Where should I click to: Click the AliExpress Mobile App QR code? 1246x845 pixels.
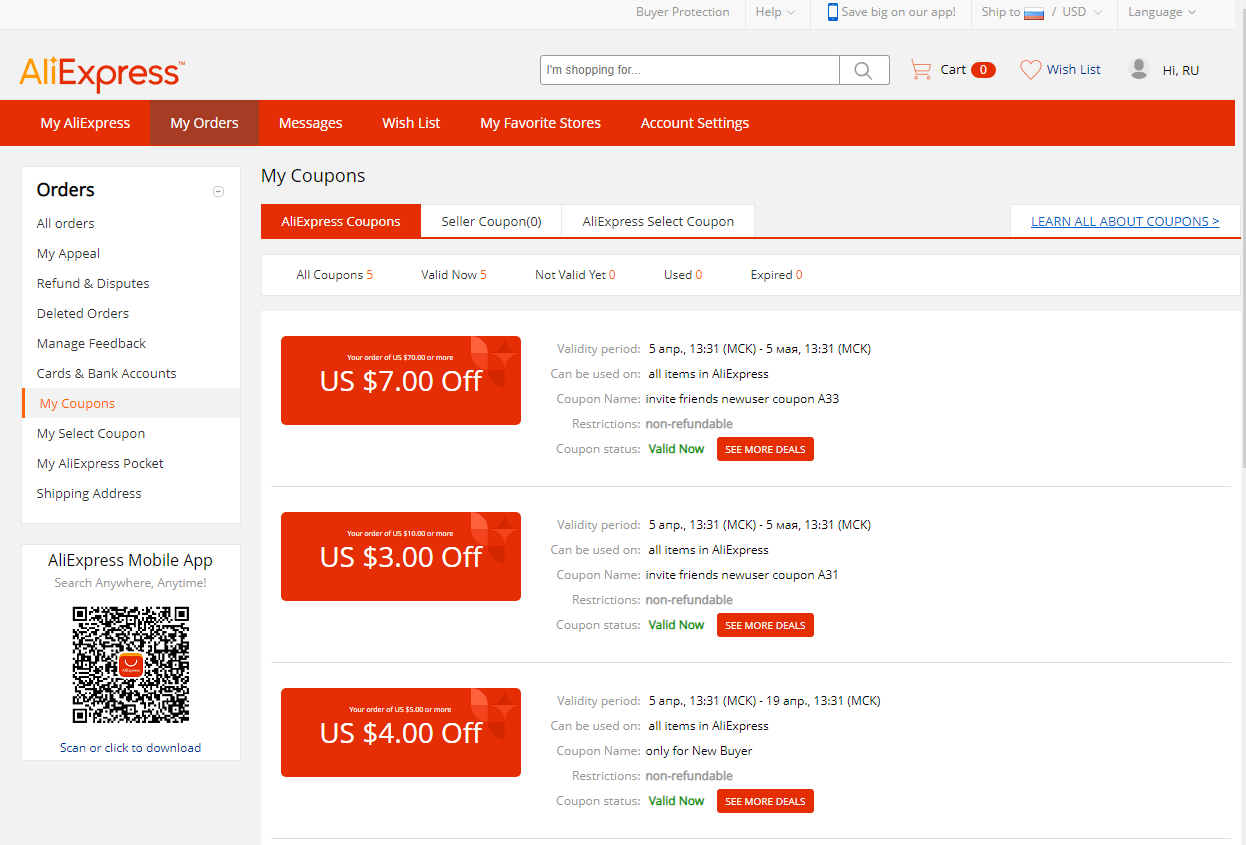131,665
